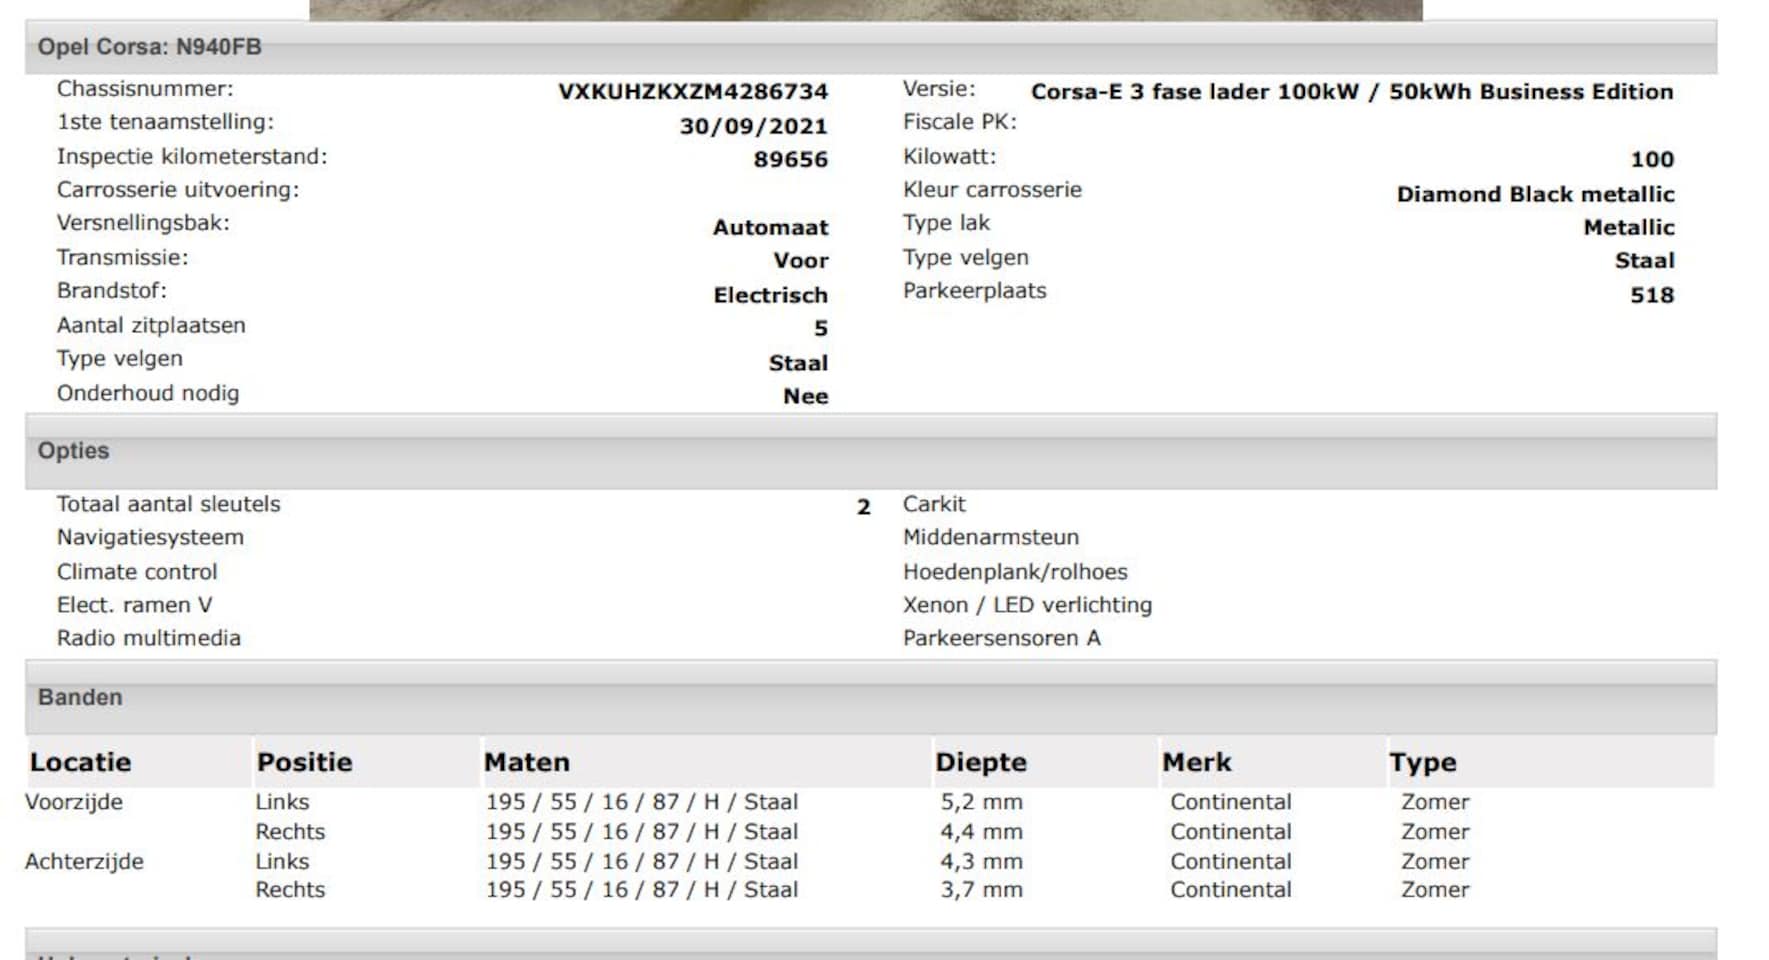The height and width of the screenshot is (960, 1769).
Task: Select the 5,2 mm tread depth value
Action: 981,802
